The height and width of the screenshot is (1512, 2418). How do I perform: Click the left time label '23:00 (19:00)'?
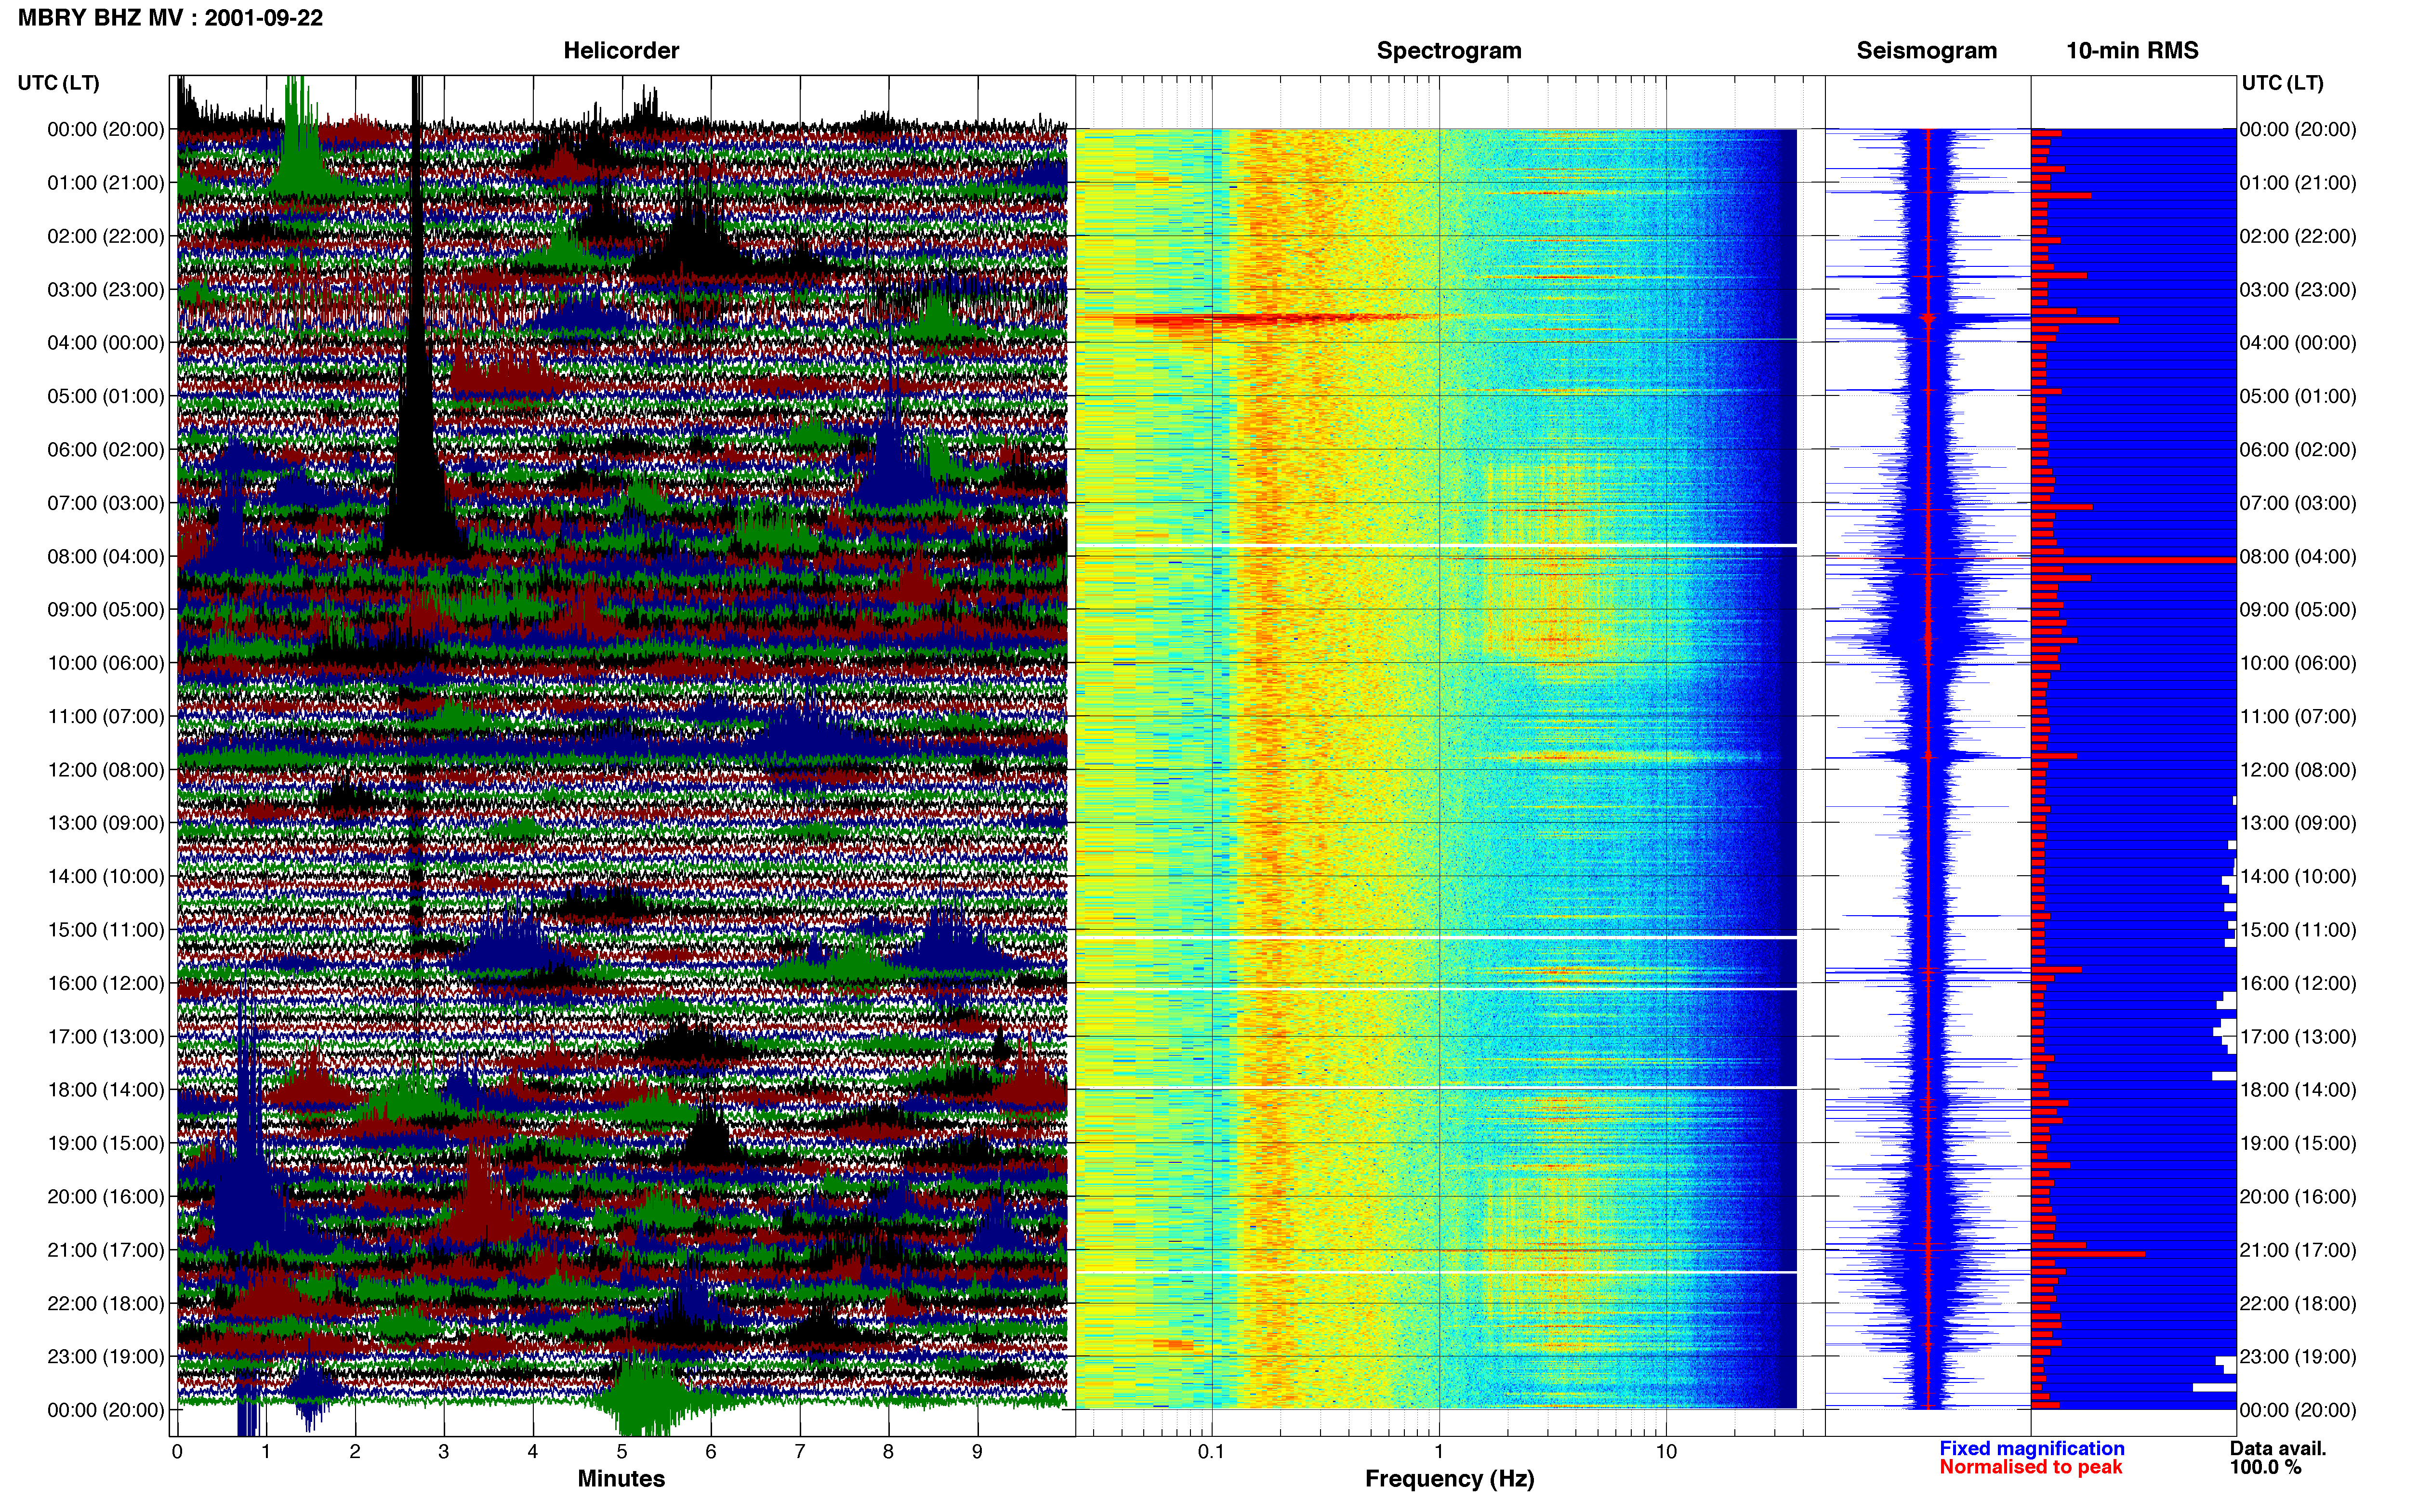coord(106,1357)
